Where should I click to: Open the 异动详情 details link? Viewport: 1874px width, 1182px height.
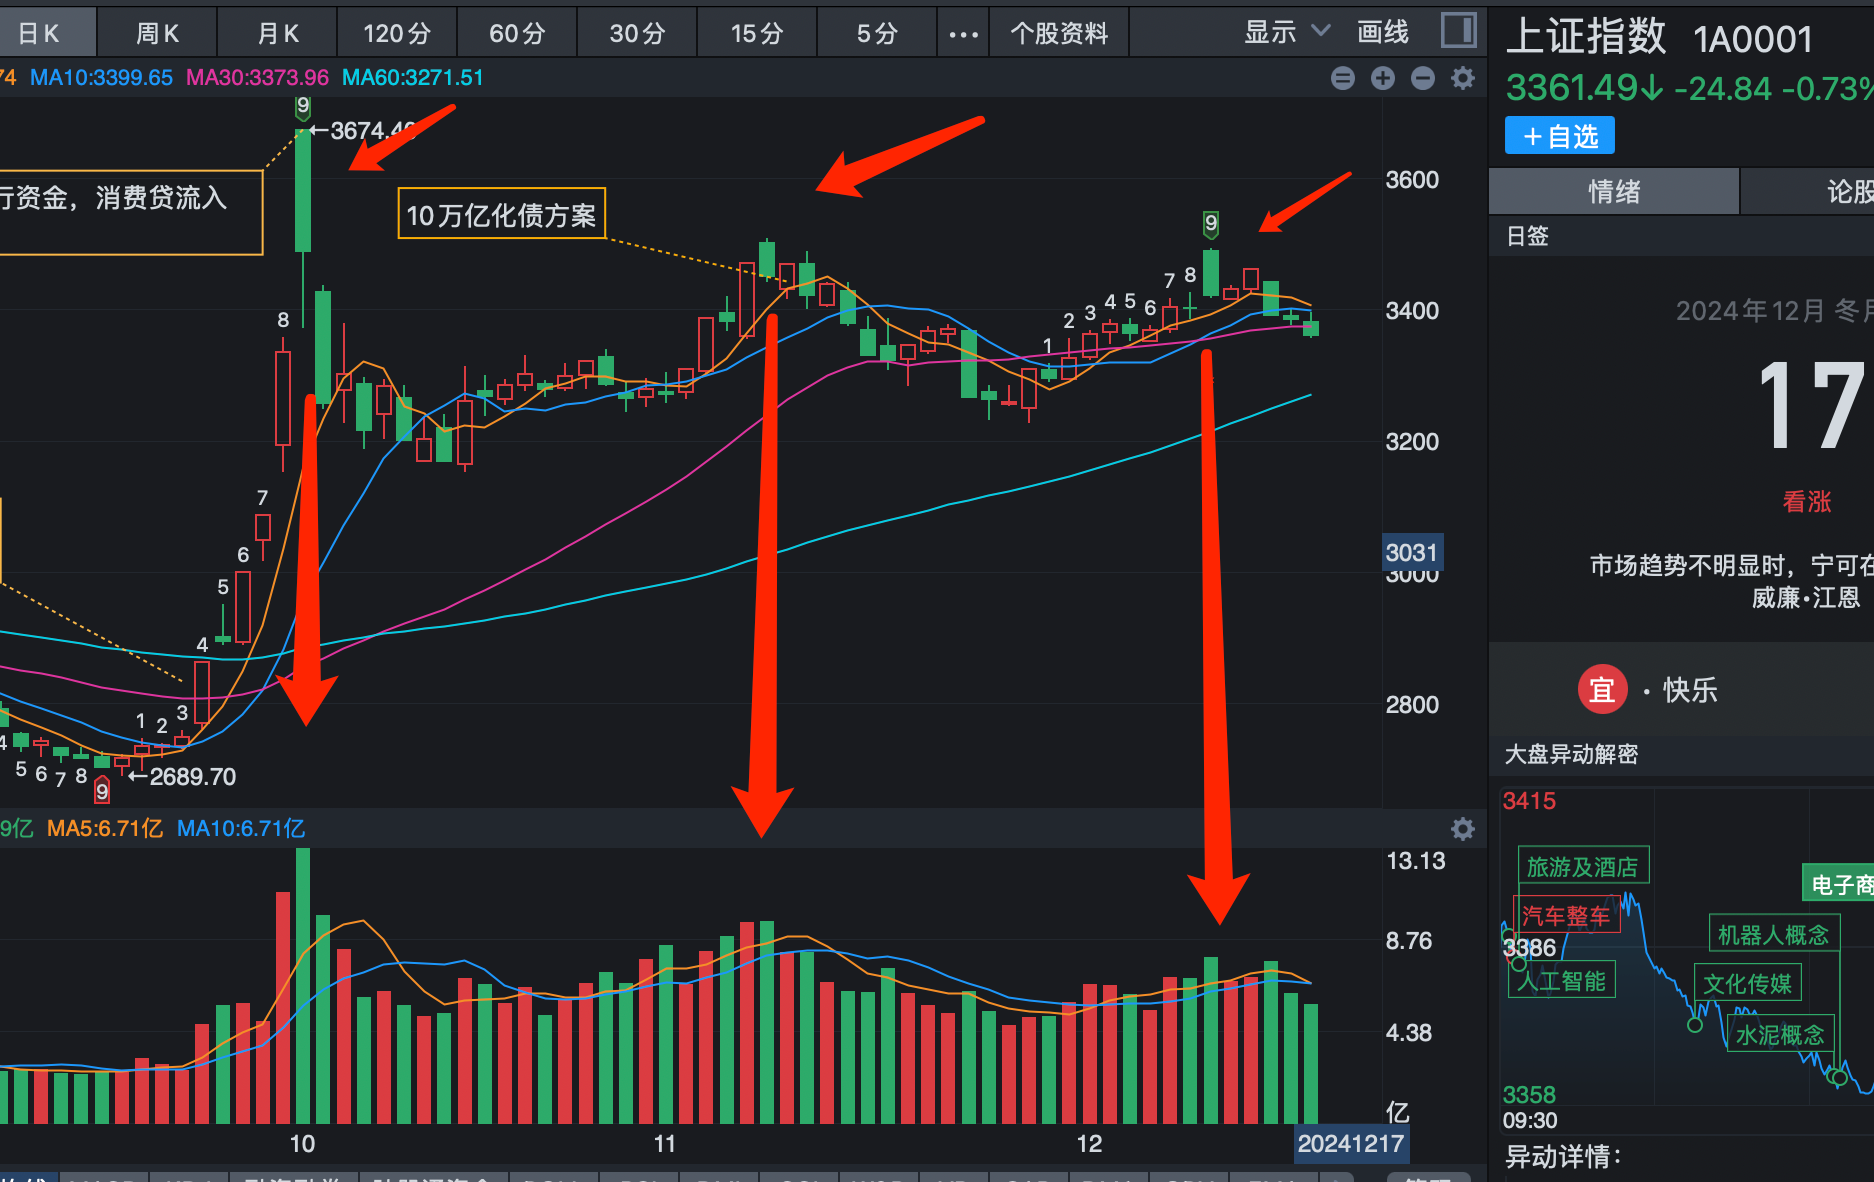click(x=1564, y=1156)
